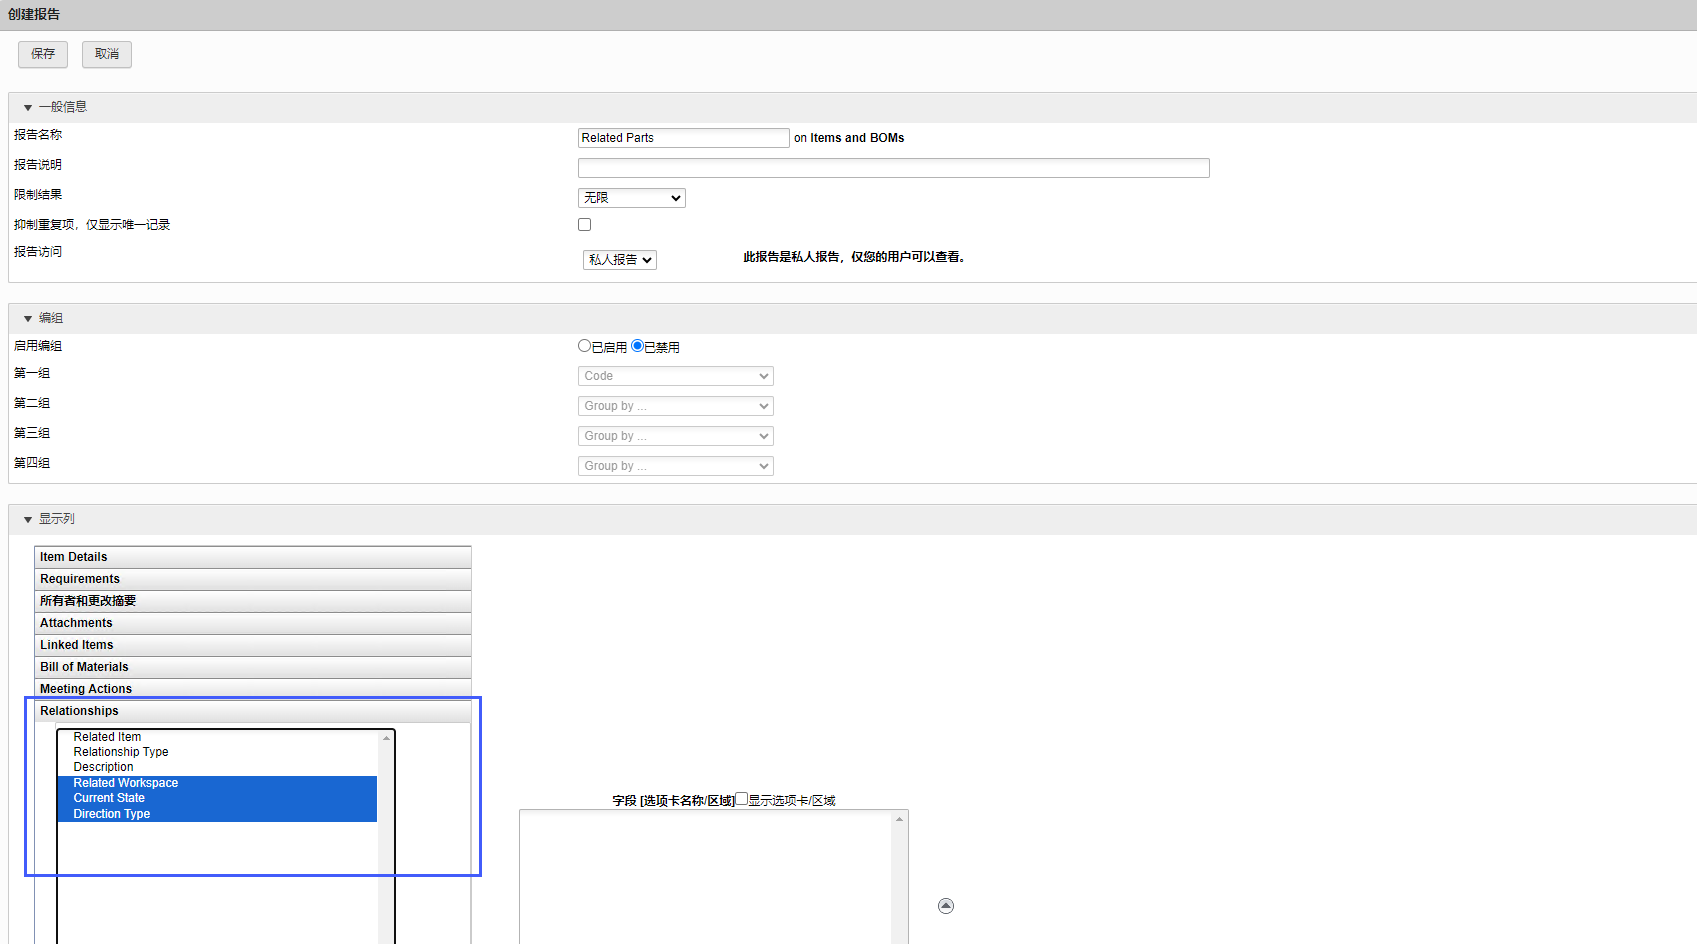Click the selected fields box scrollbar up arrow
The width and height of the screenshot is (1697, 944).
(x=900, y=819)
